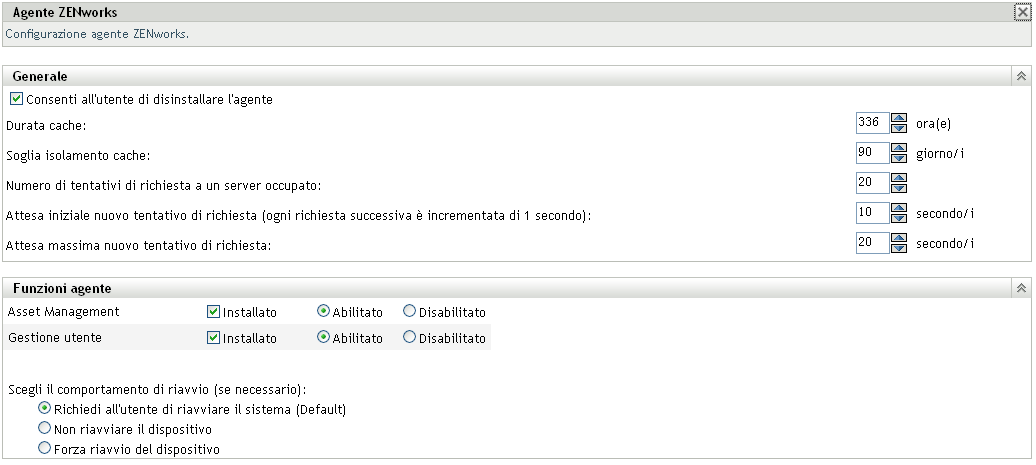Image resolution: width=1036 pixels, height=465 pixels.
Task: Choose 'Forza riavvio del dispositivo' option
Action: coord(44,449)
